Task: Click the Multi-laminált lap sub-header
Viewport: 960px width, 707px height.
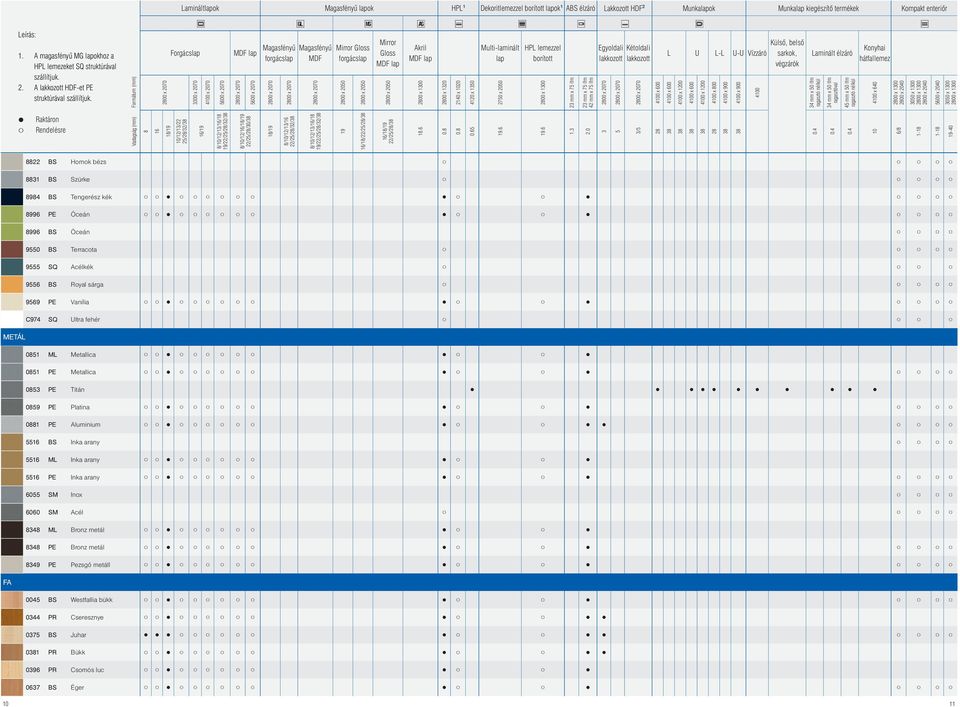Action: tap(500, 53)
